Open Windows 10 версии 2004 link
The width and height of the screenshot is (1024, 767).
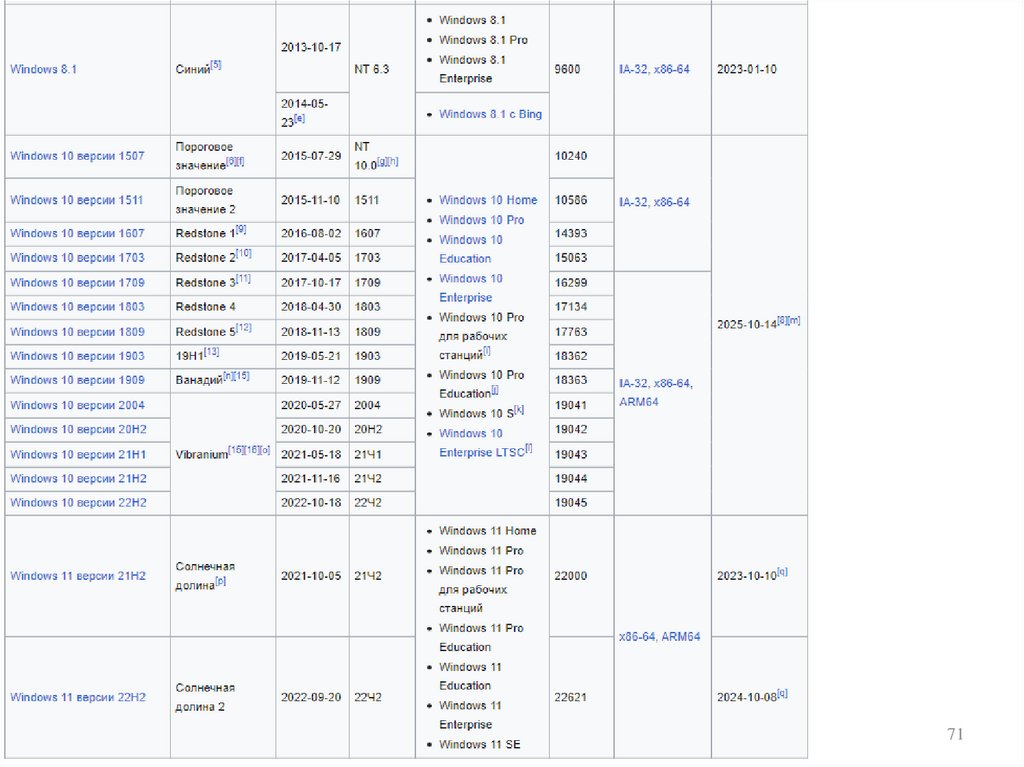tap(77, 405)
